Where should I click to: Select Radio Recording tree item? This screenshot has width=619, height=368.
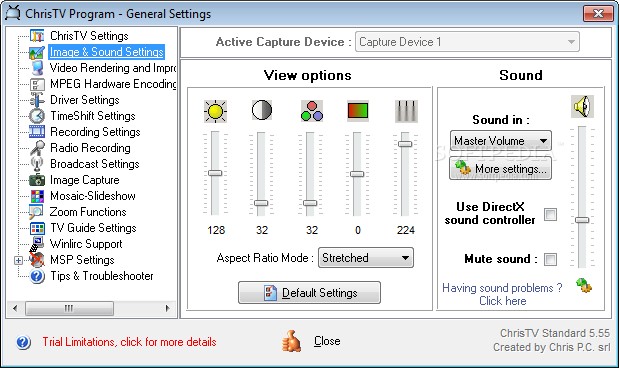[x=90, y=148]
